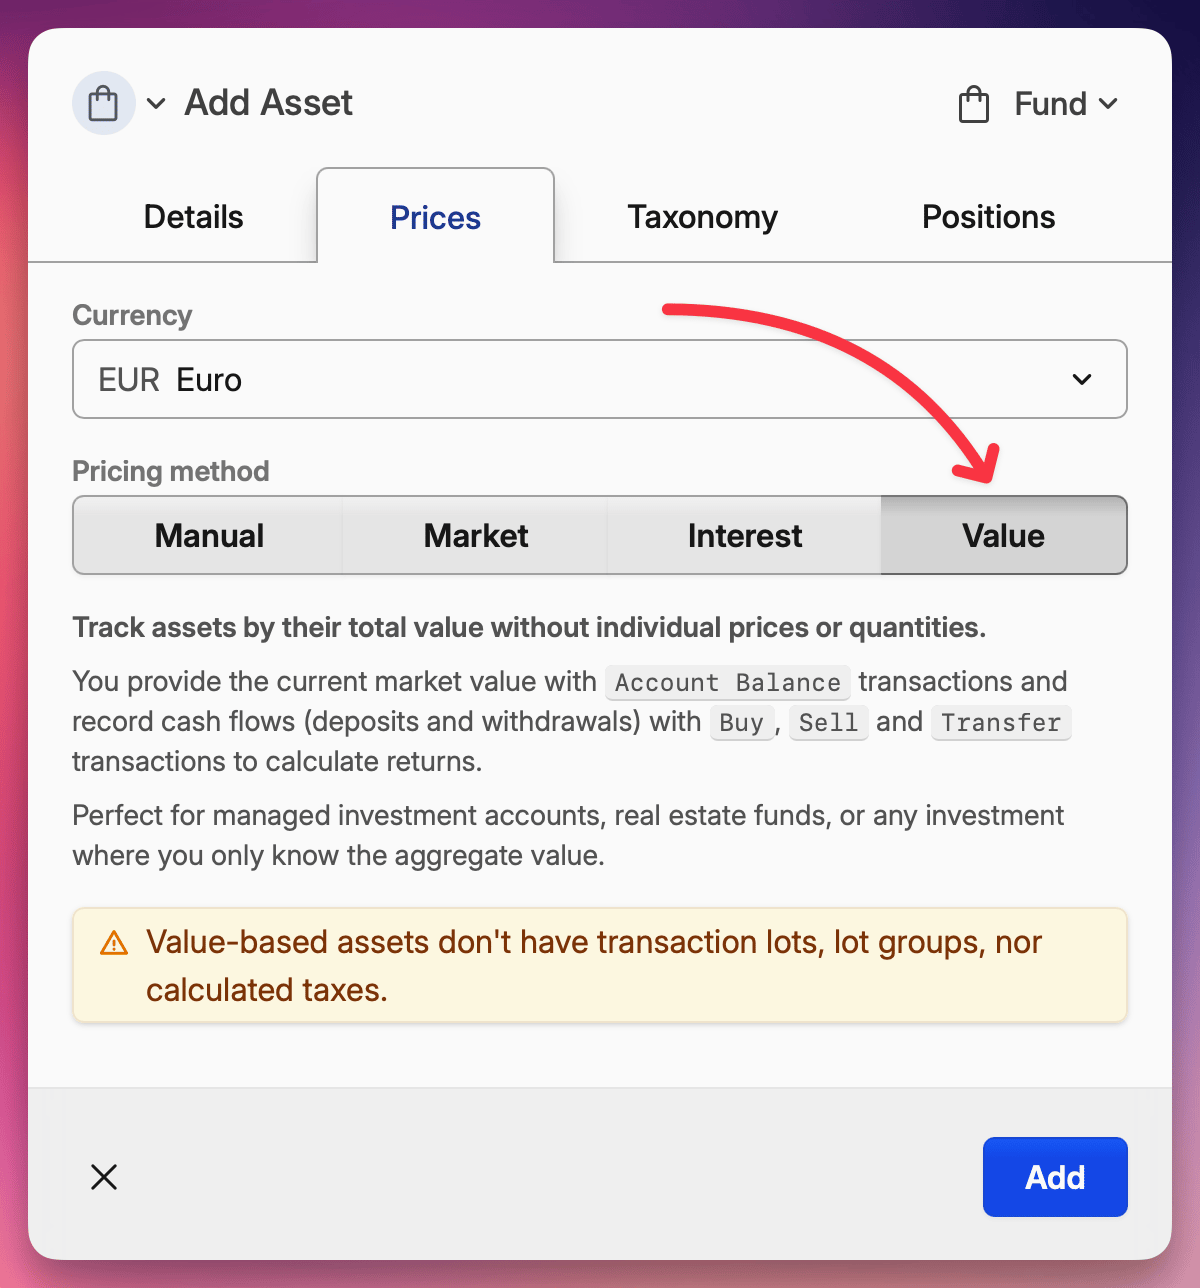The height and width of the screenshot is (1288, 1200).
Task: Switch to the Taxonomy tab
Action: tap(702, 217)
